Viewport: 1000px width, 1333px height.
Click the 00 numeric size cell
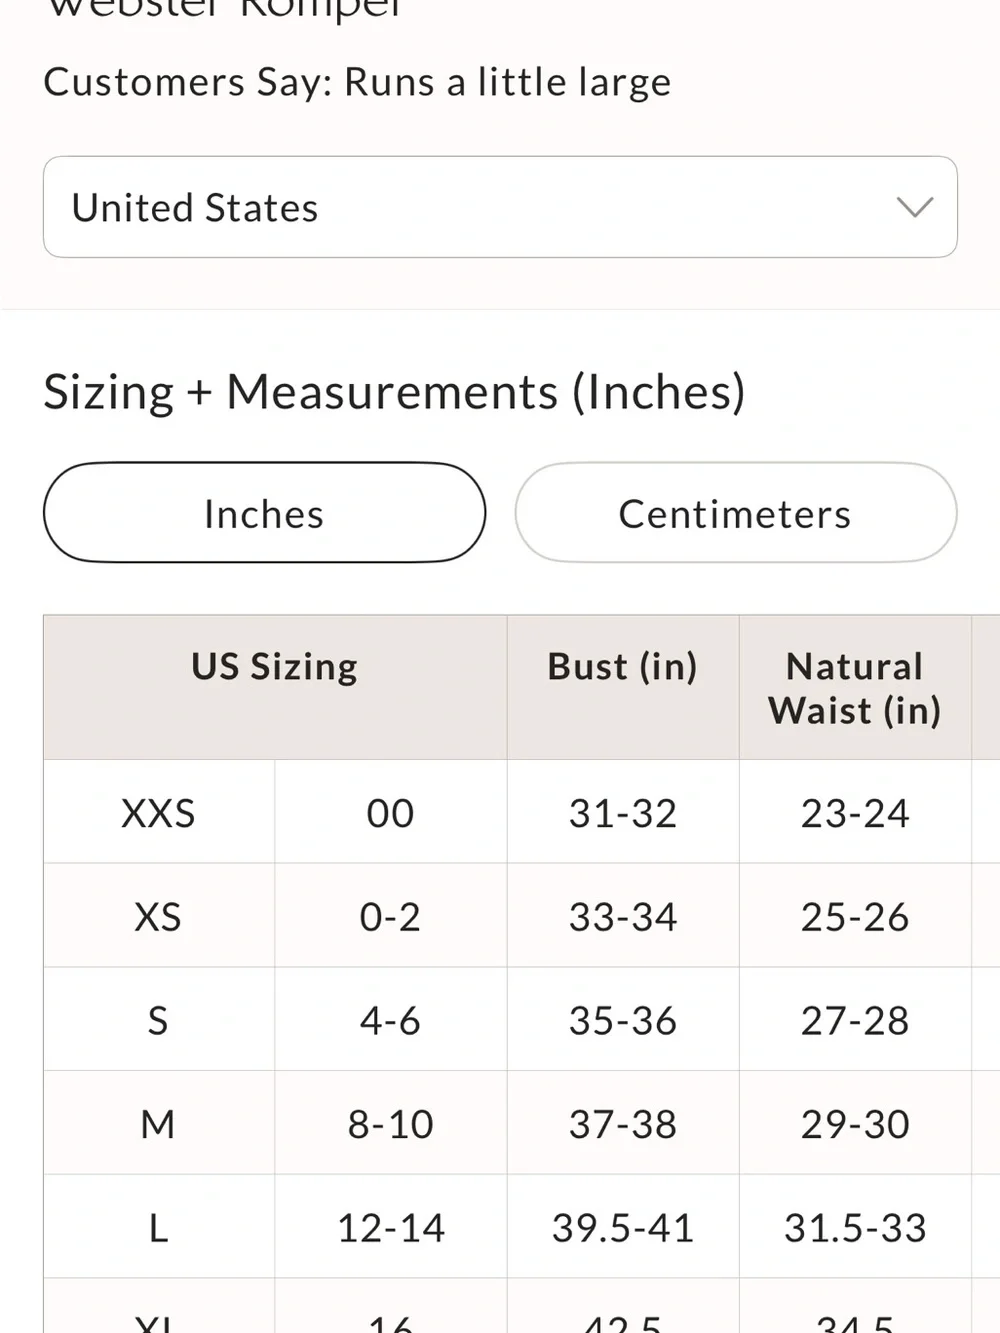[391, 812]
